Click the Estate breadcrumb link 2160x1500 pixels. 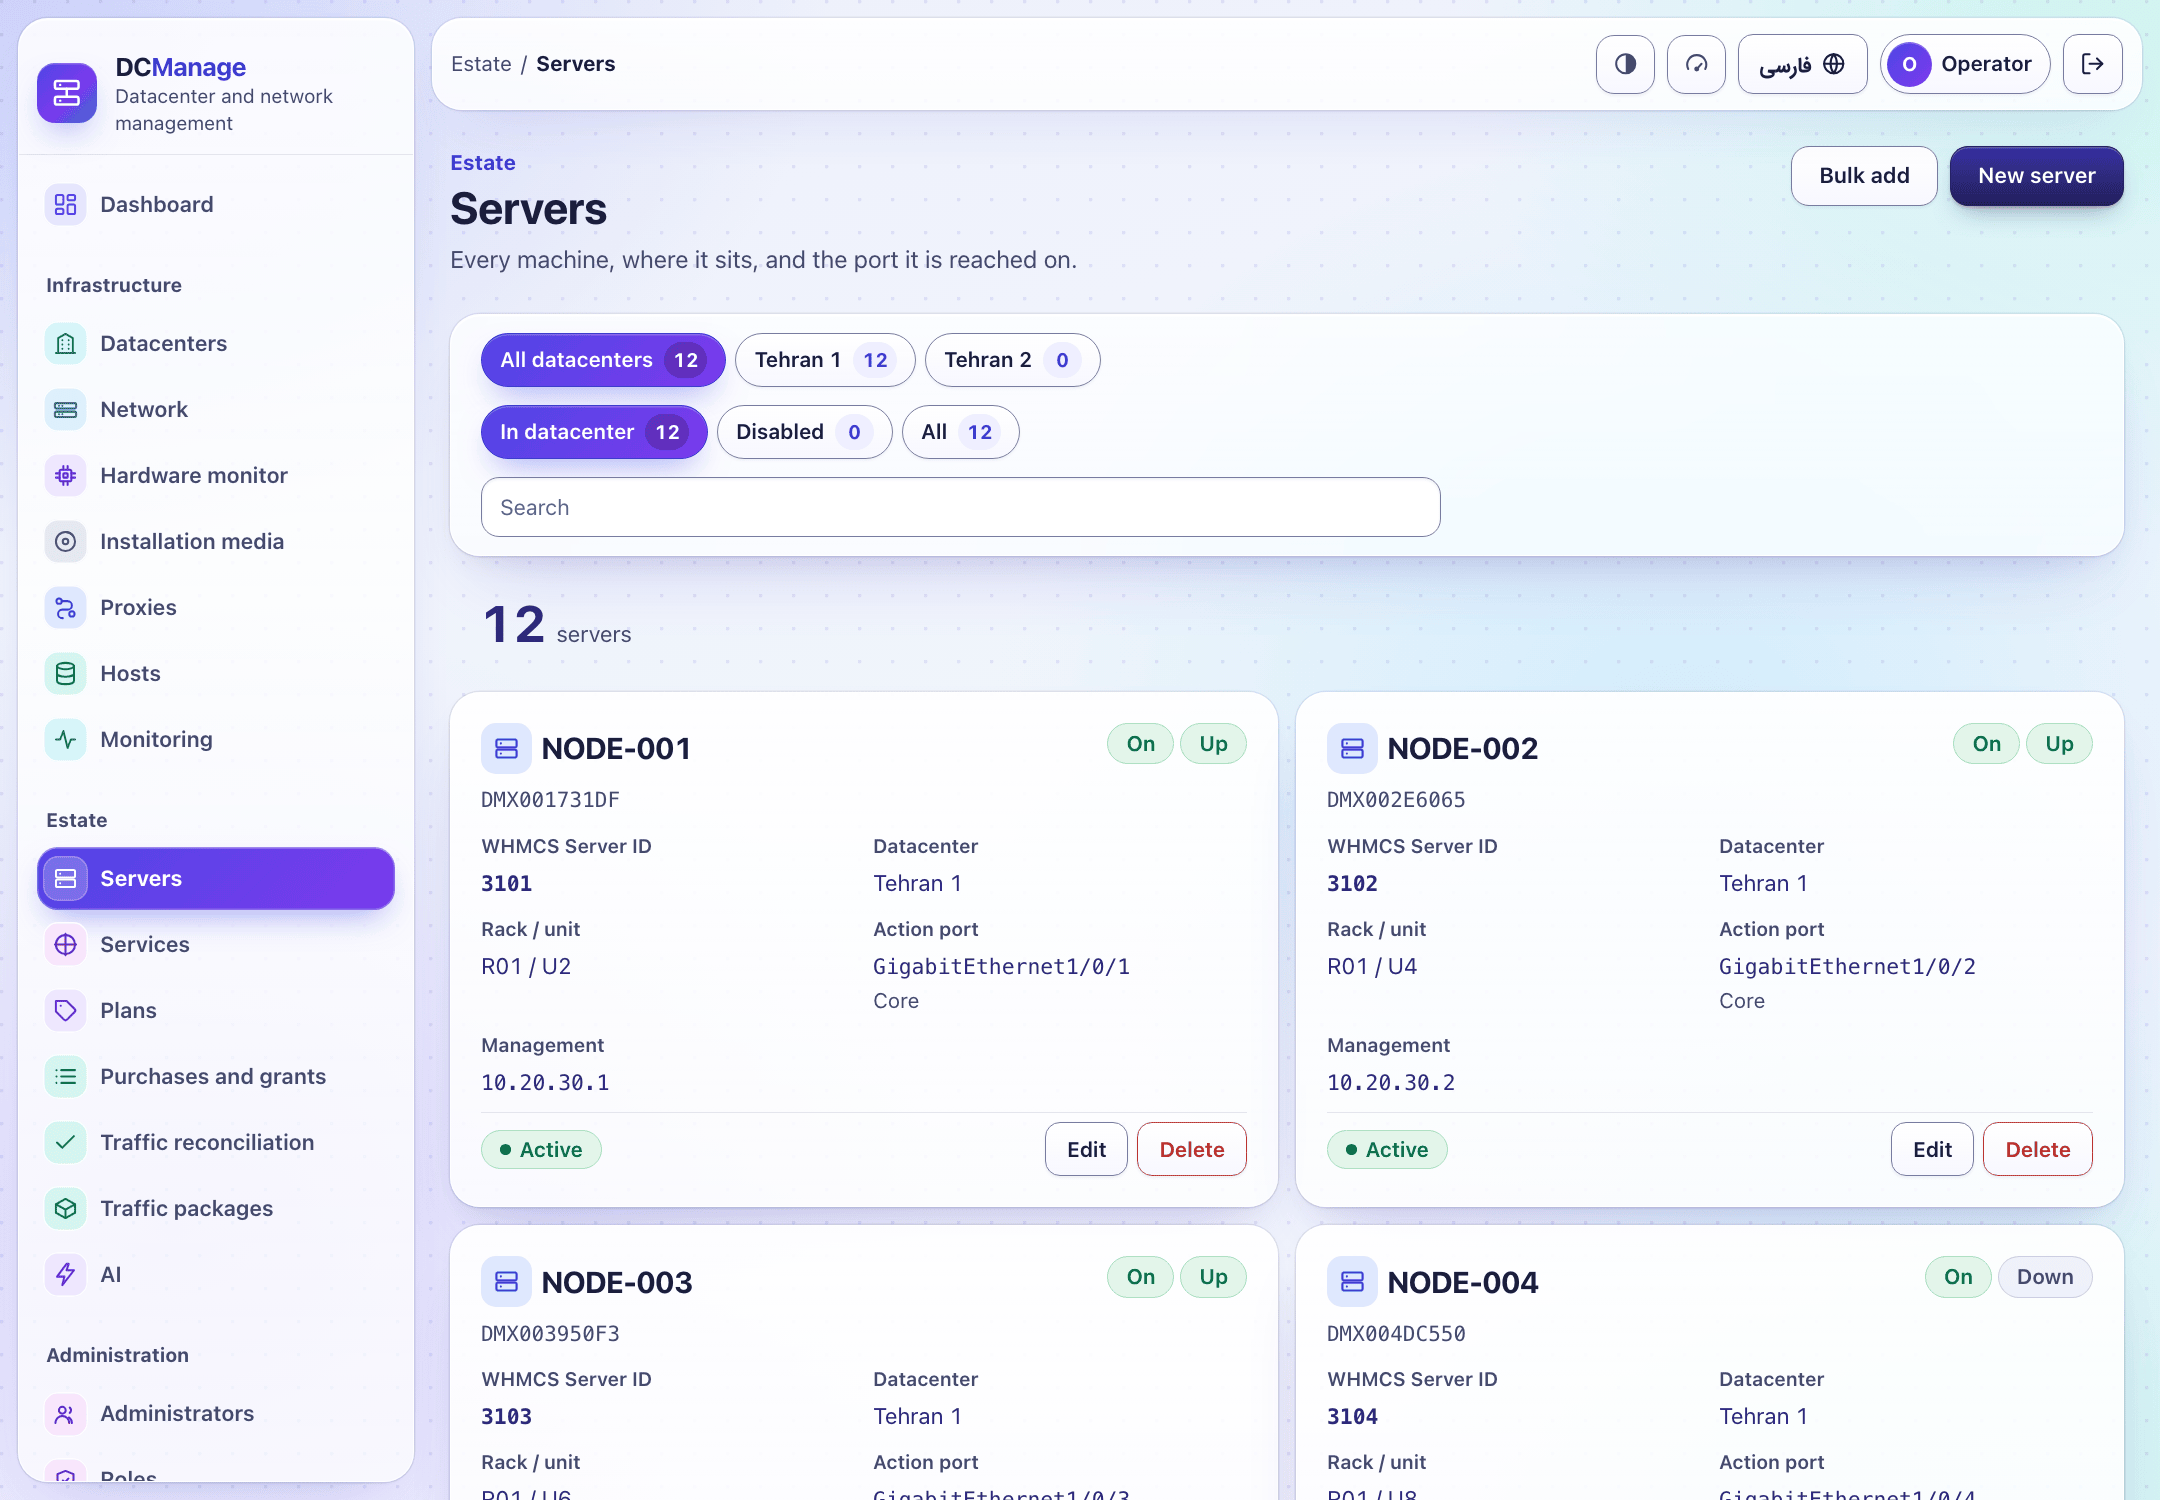click(481, 64)
